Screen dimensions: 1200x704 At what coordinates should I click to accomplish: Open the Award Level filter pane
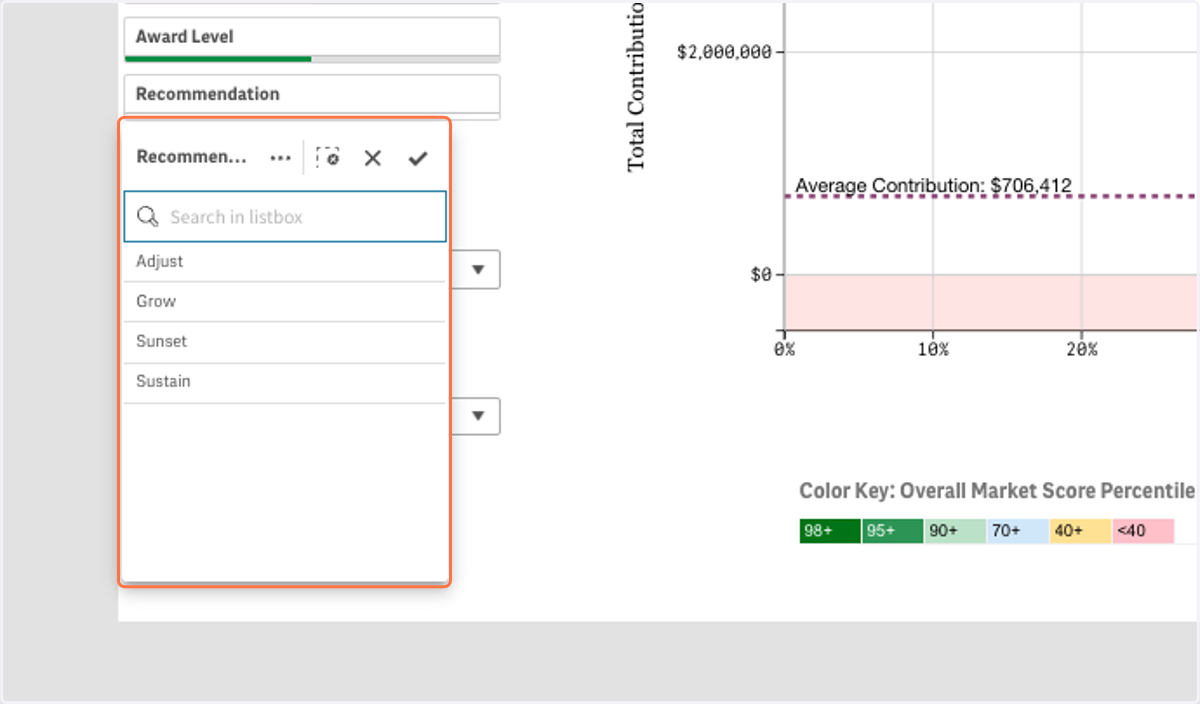[x=312, y=38]
